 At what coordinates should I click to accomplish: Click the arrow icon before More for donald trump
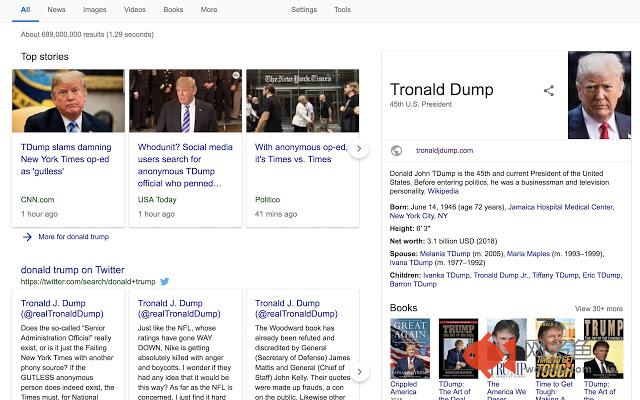(x=27, y=237)
